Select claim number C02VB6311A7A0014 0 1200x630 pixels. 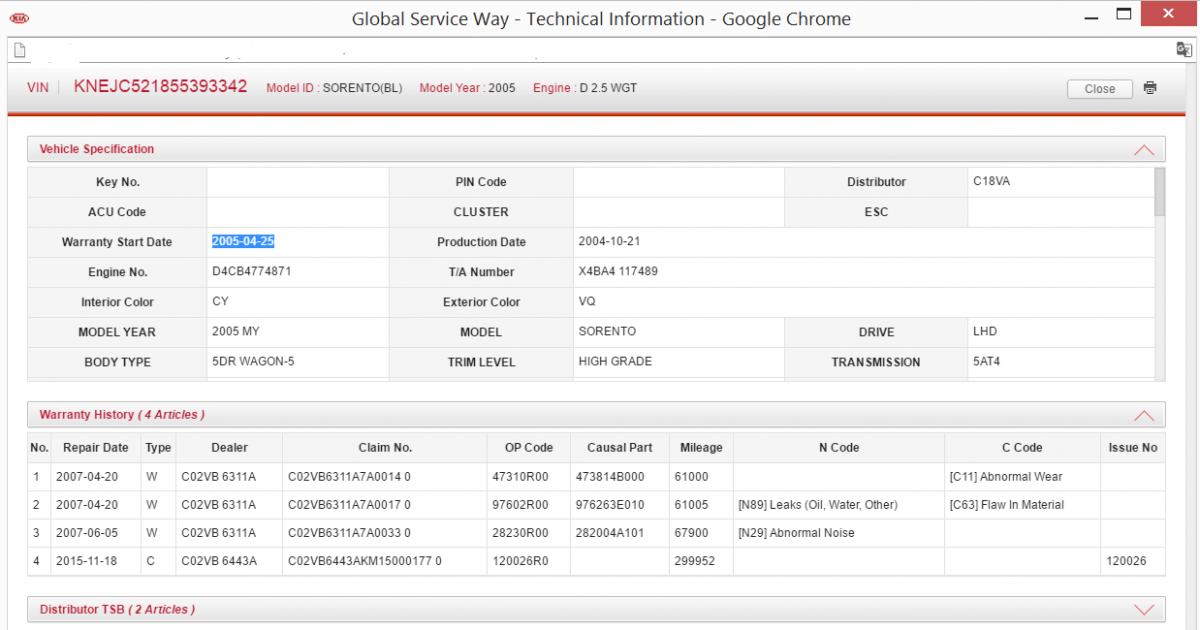tap(349, 477)
